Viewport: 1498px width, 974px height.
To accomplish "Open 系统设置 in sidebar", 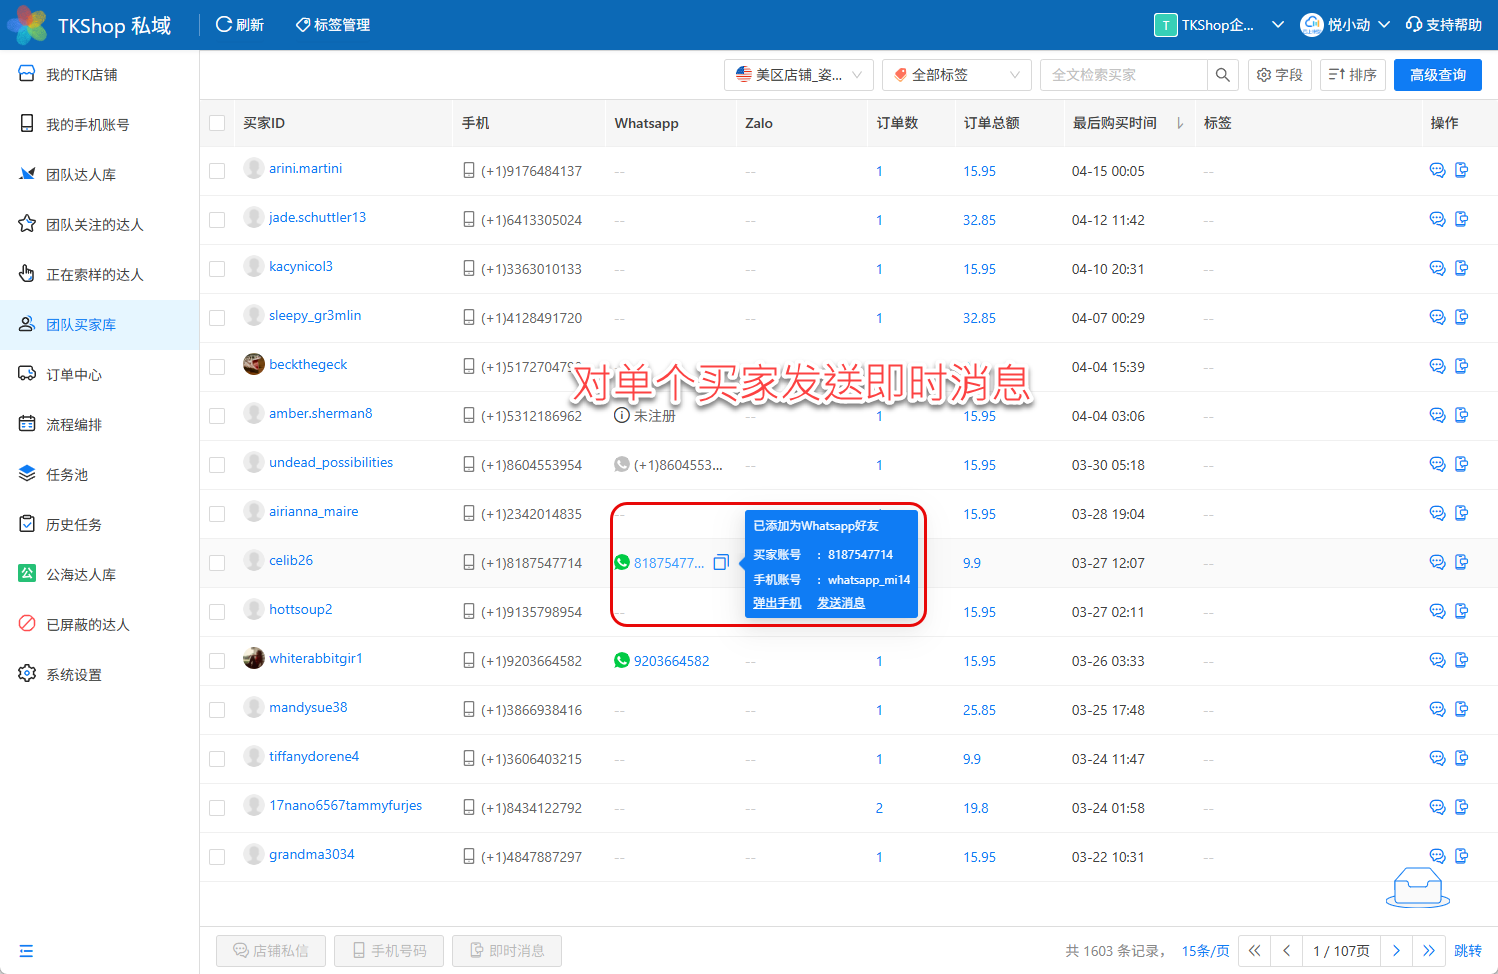I will tap(100, 675).
